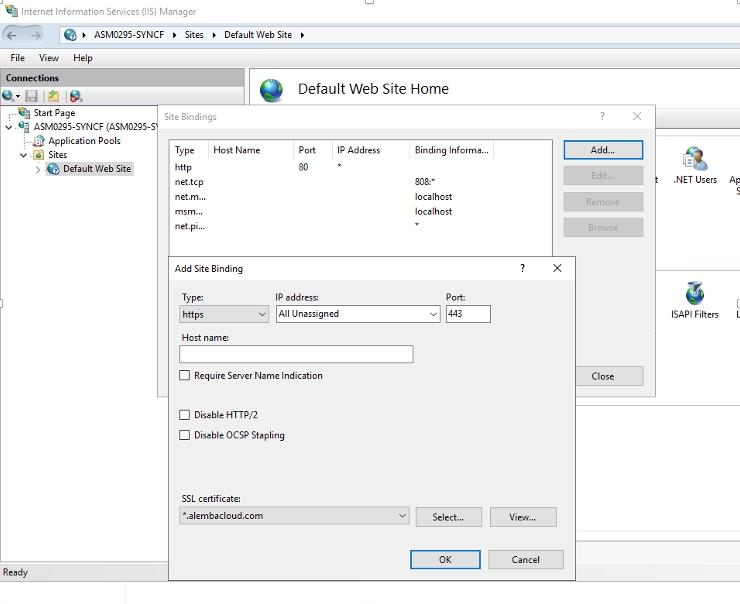Click OK to add the binding

click(445, 560)
